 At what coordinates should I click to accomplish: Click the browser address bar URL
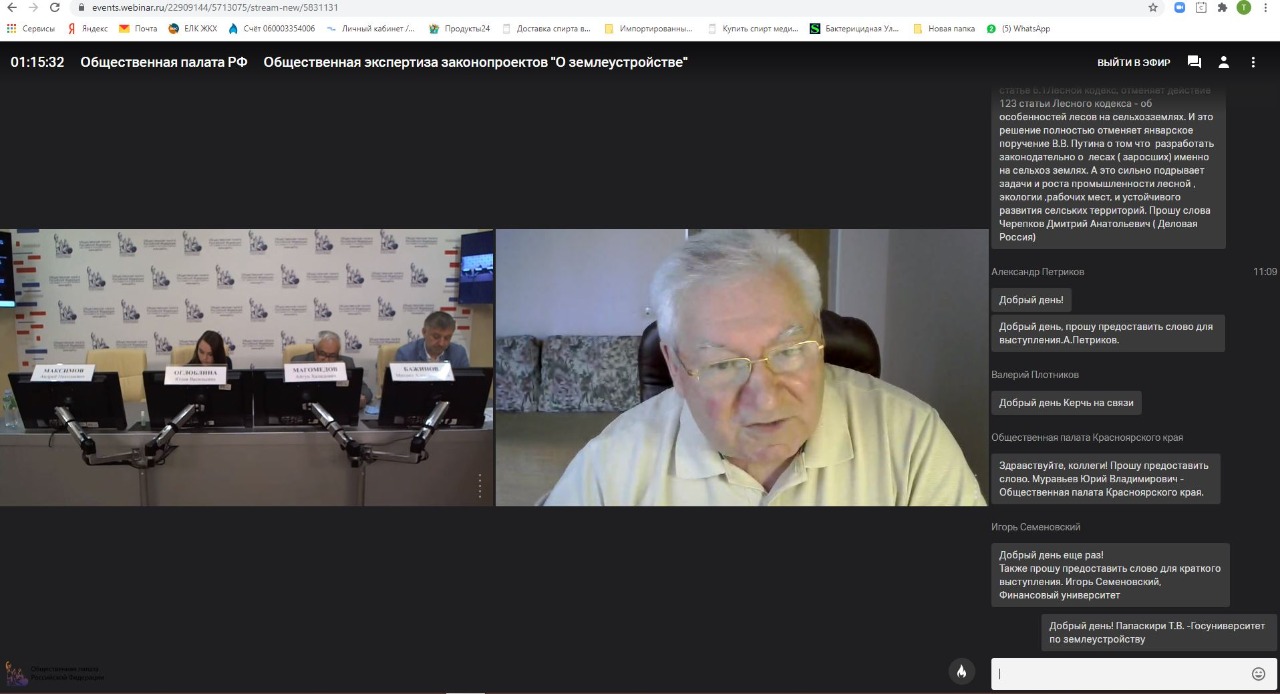point(215,7)
